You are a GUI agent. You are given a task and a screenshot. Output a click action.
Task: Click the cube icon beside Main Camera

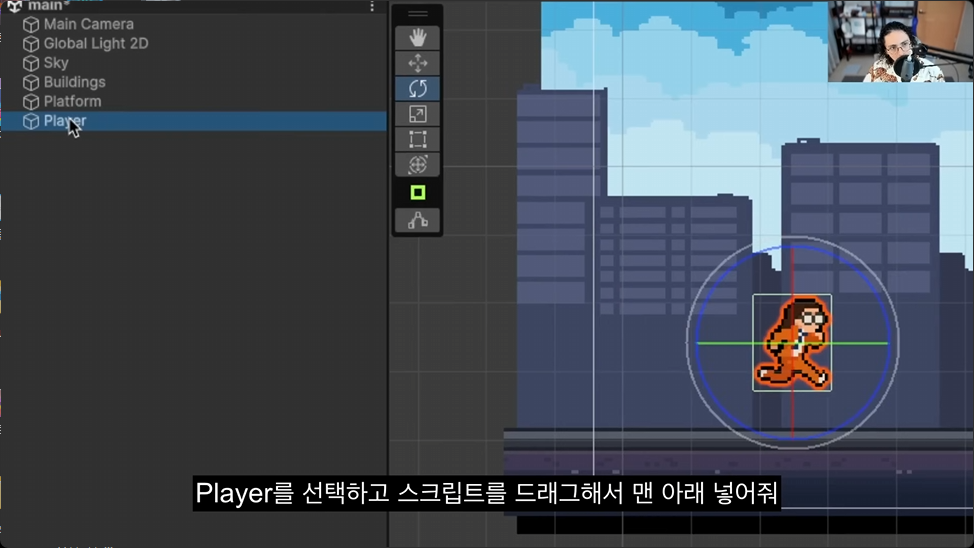coord(30,24)
